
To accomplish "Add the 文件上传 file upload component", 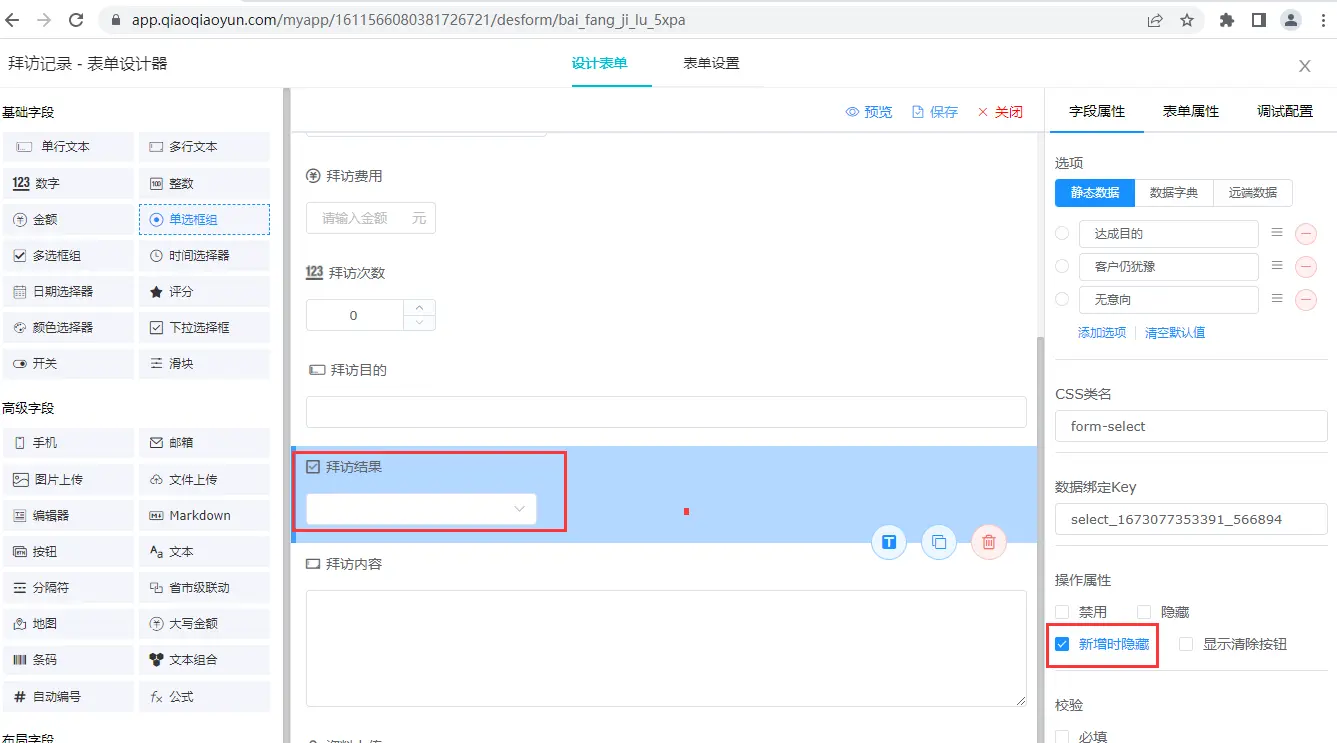I will 204,479.
